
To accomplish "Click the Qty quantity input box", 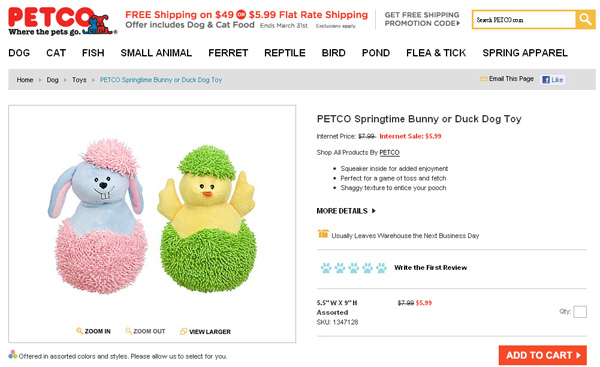I will click(x=580, y=312).
